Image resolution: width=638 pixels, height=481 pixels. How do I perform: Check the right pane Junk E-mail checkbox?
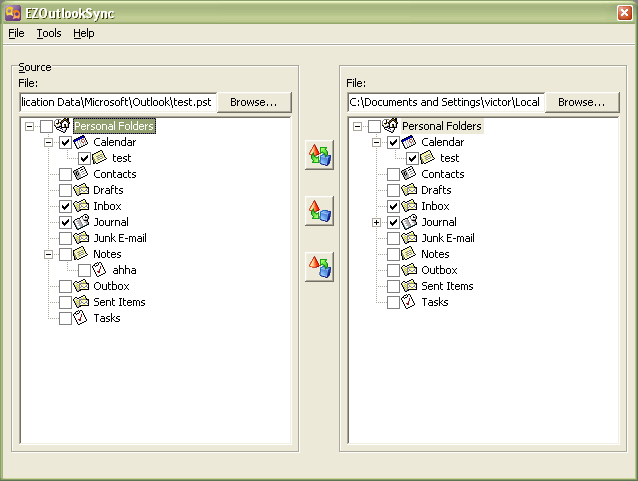393,238
